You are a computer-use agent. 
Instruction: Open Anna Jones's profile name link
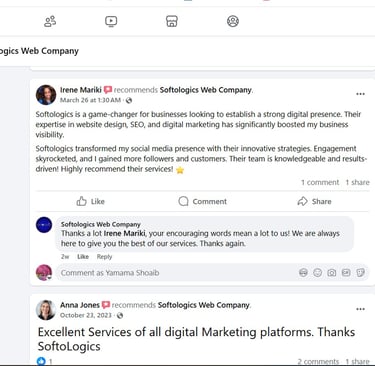(80, 305)
